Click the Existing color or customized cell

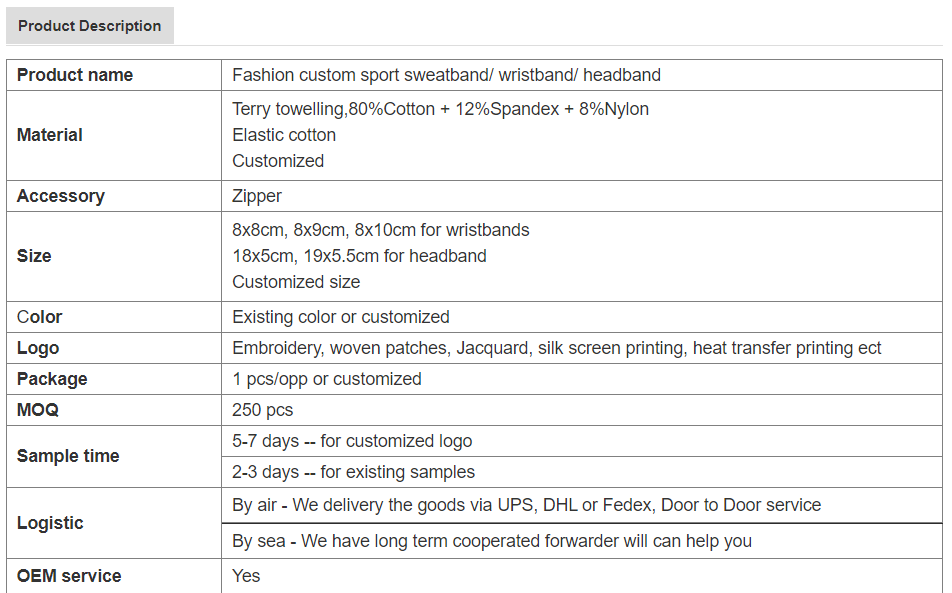(x=582, y=317)
